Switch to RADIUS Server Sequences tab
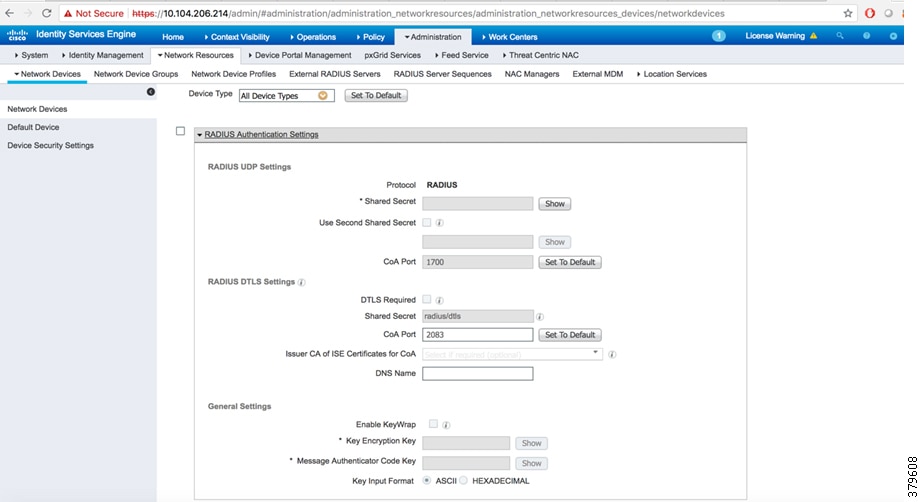920x502 pixels. click(x=442, y=74)
